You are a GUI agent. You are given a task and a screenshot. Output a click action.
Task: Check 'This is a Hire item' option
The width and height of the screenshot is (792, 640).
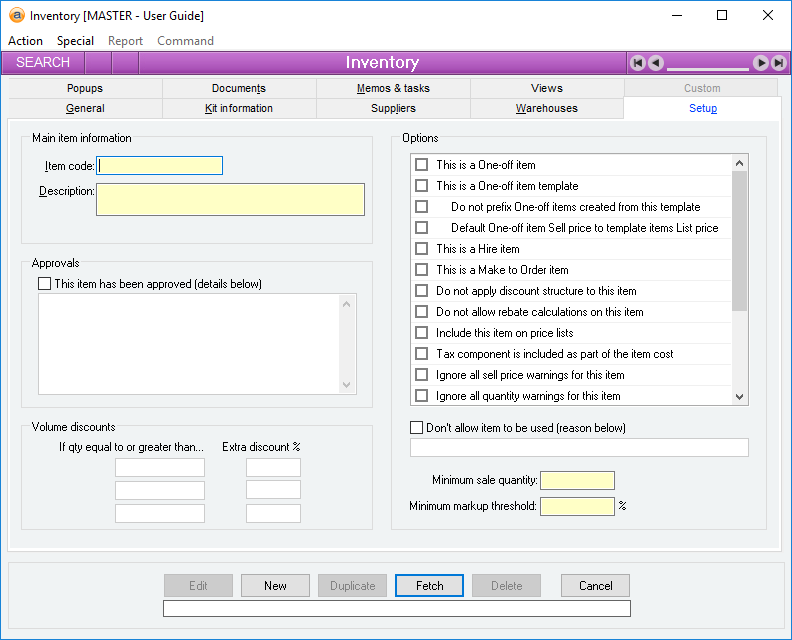point(421,249)
